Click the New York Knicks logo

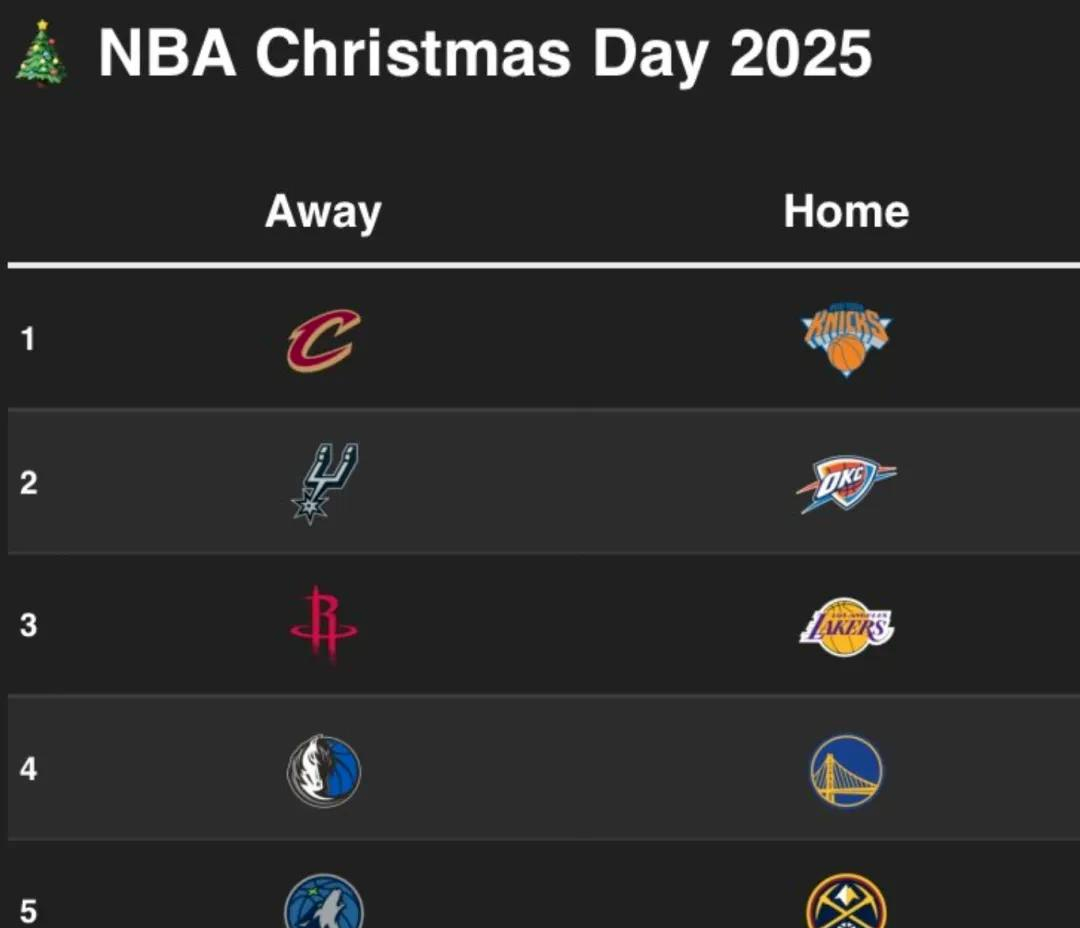point(847,340)
